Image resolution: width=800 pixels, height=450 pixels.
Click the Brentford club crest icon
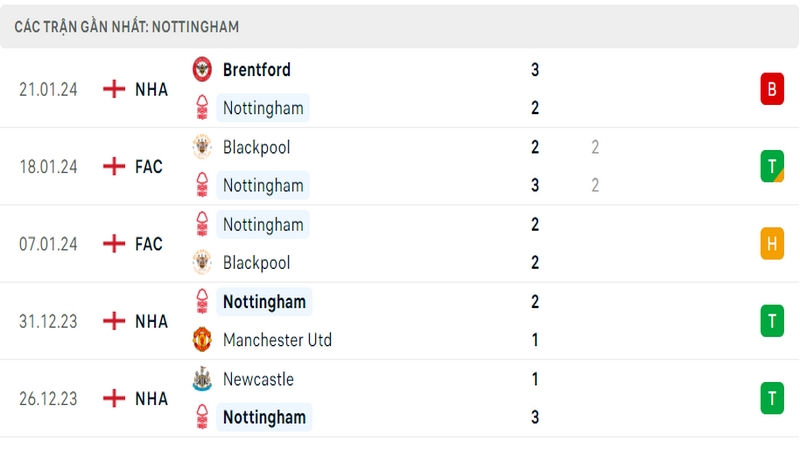[202, 69]
